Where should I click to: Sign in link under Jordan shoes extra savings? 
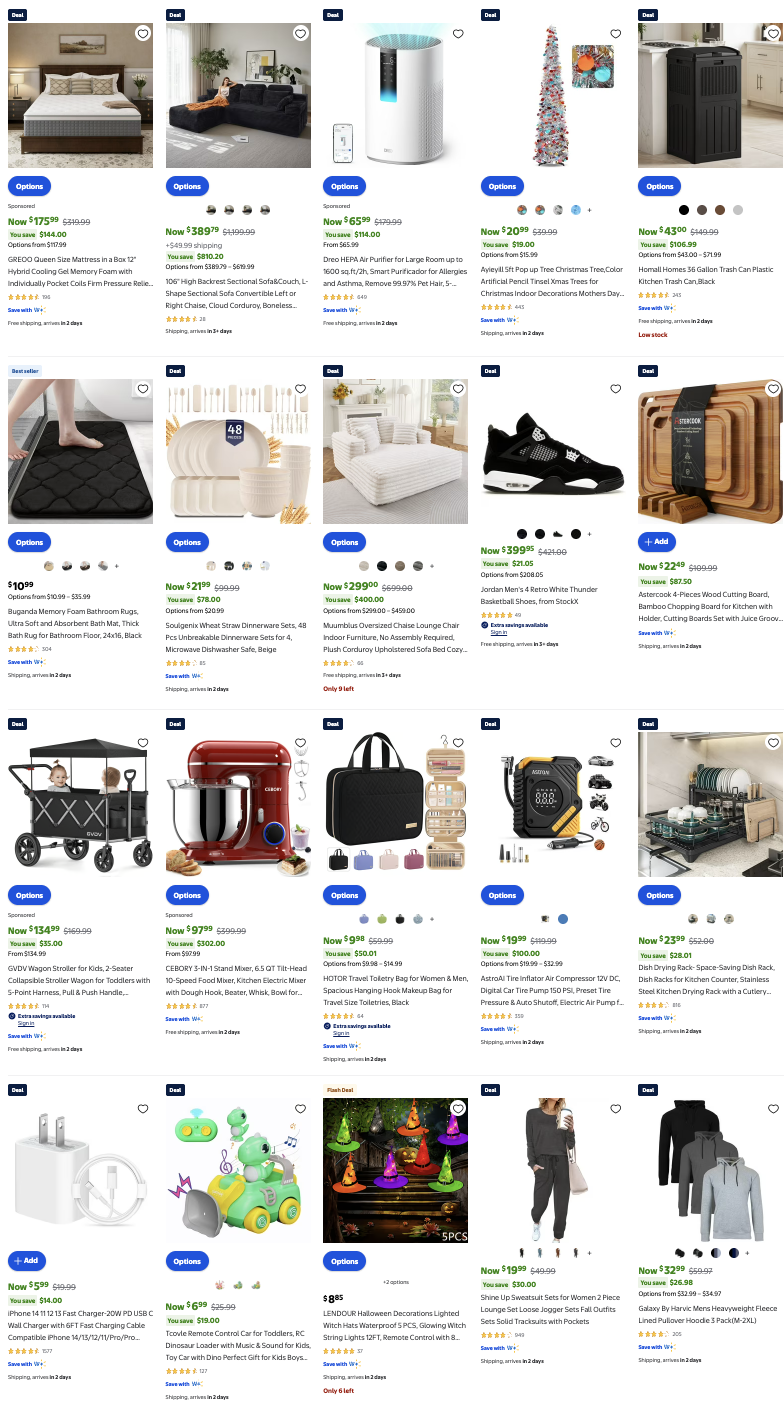coord(498,632)
